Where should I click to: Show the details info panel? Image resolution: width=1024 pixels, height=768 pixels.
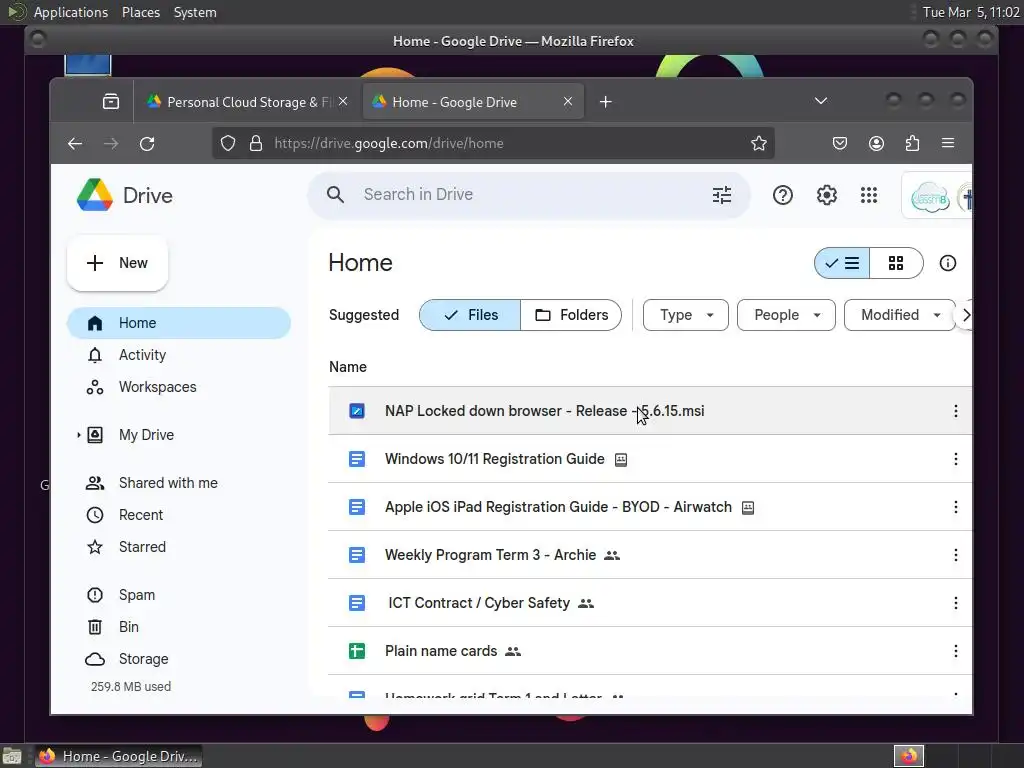click(948, 263)
